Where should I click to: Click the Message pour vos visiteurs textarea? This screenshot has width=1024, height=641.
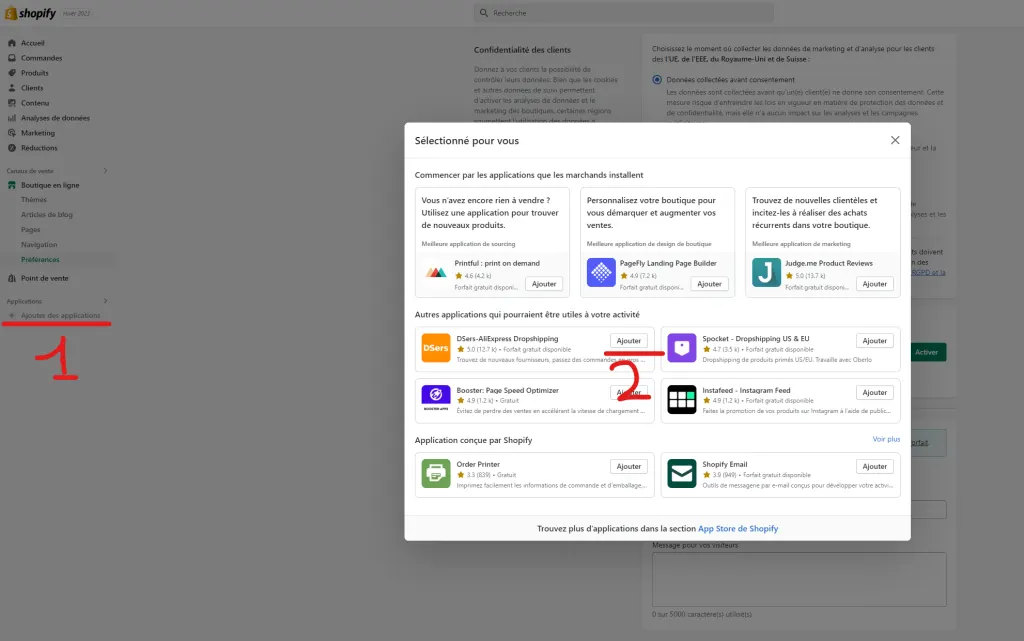799,580
